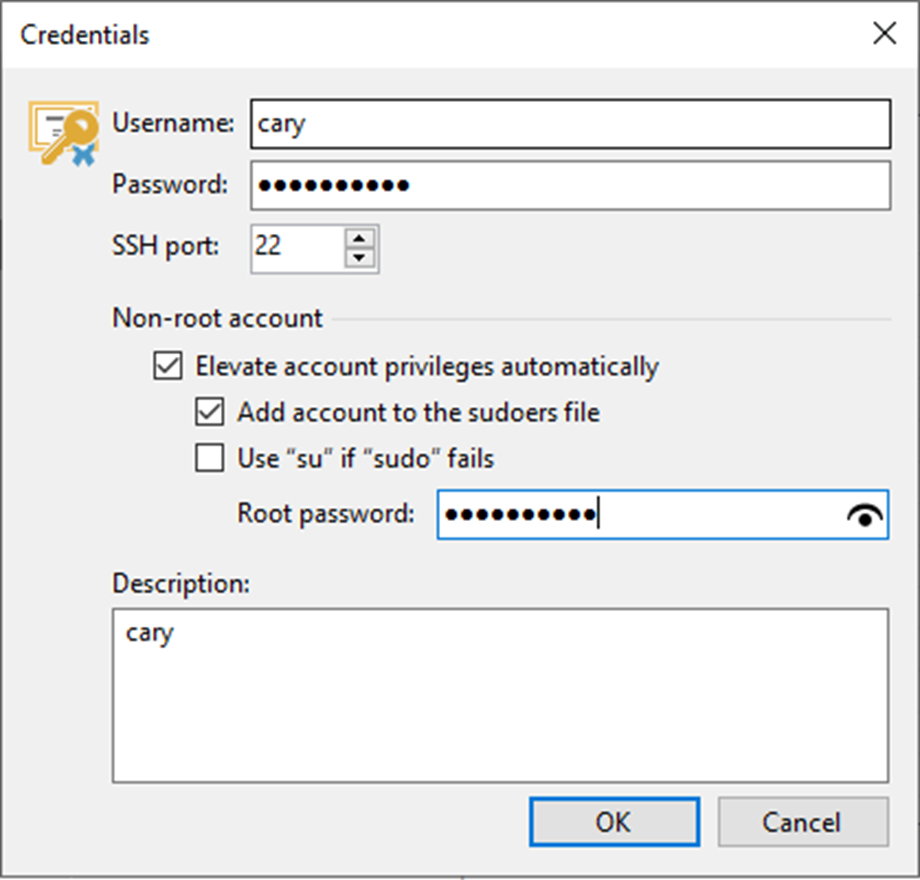This screenshot has width=920, height=880.
Task: Uncheck "Add account to the sudoers file"
Action: (x=210, y=412)
